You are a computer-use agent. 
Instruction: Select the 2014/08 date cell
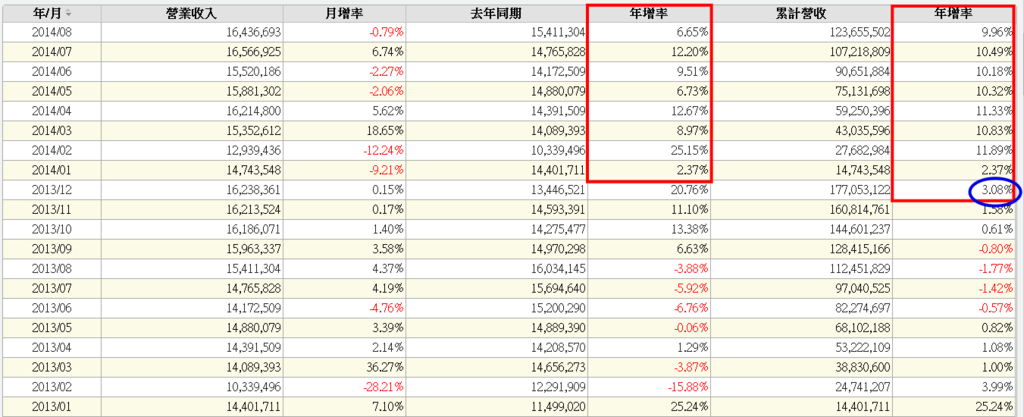coord(51,33)
